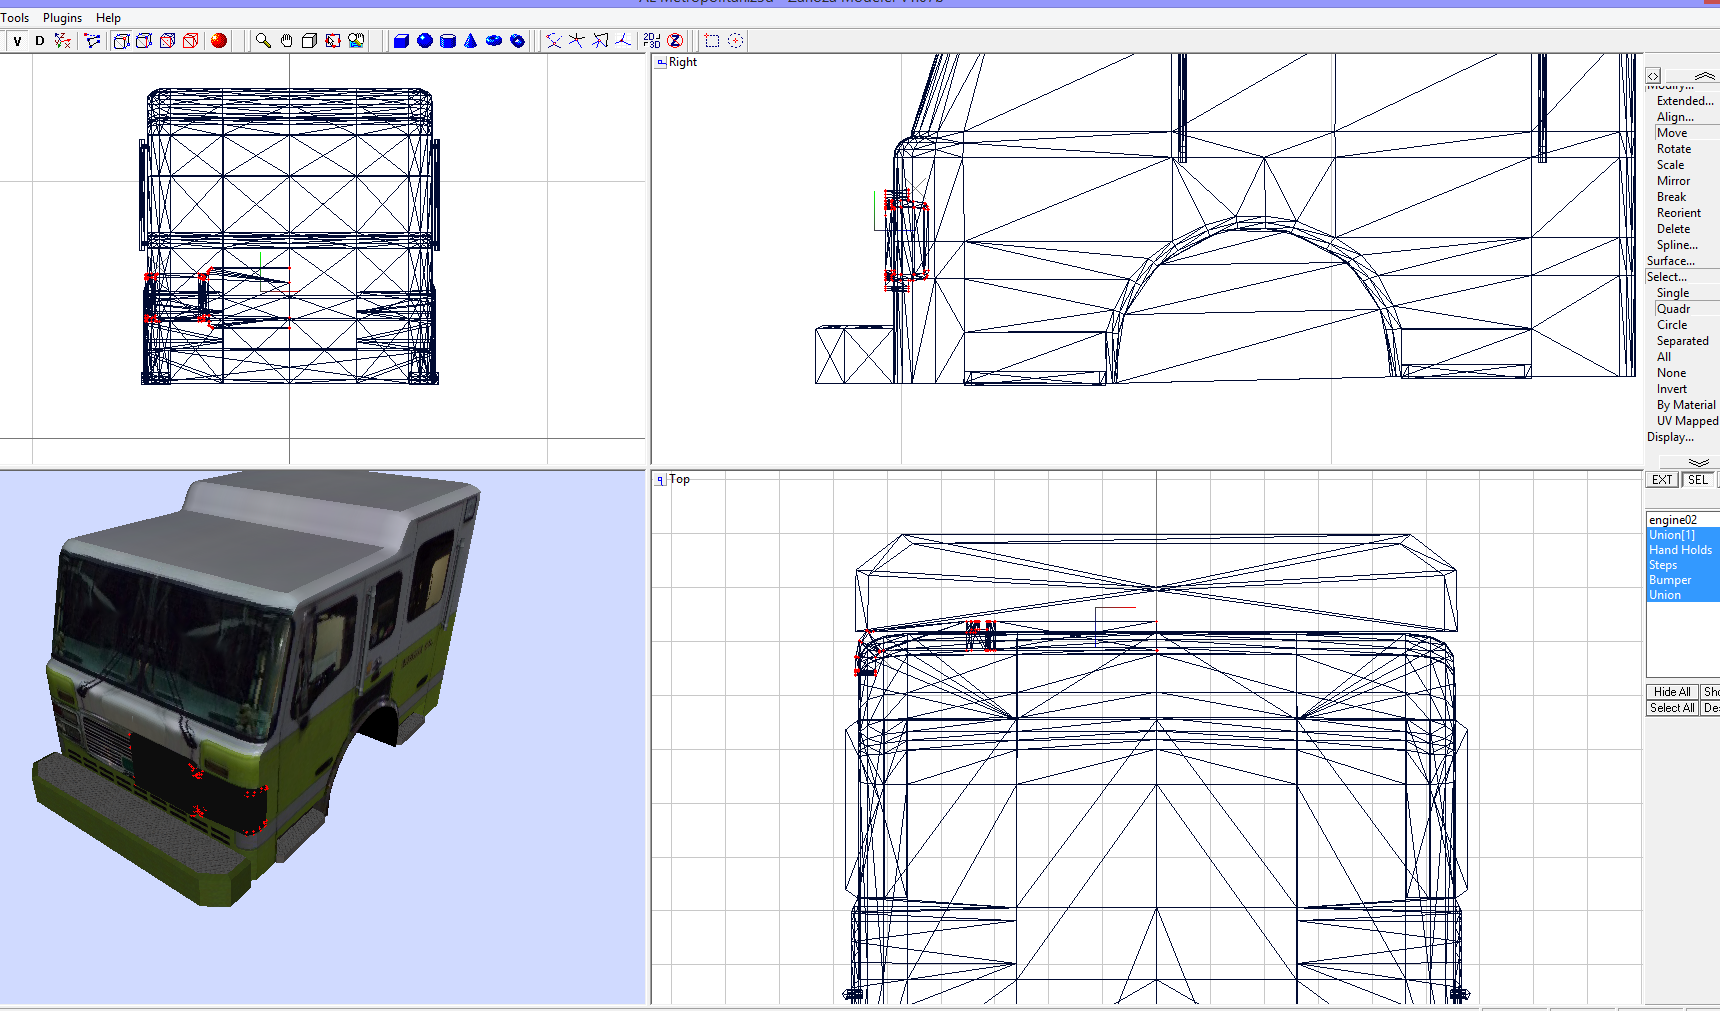
Task: Open the Plugins menu
Action: [x=62, y=17]
